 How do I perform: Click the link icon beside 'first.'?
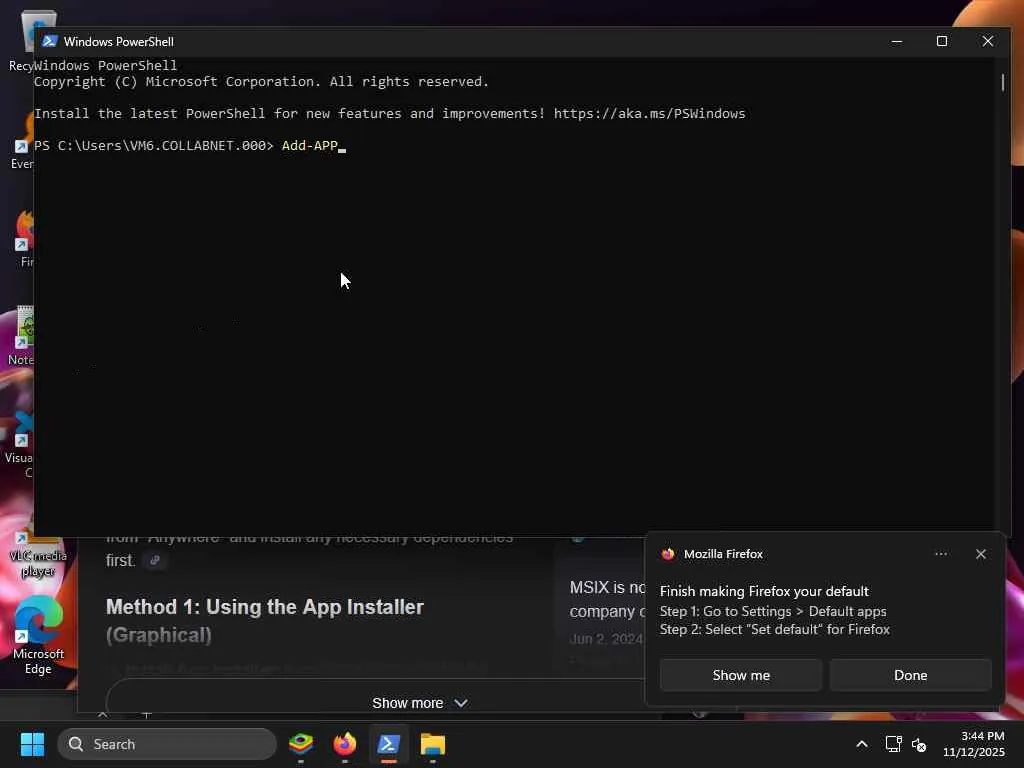(155, 560)
